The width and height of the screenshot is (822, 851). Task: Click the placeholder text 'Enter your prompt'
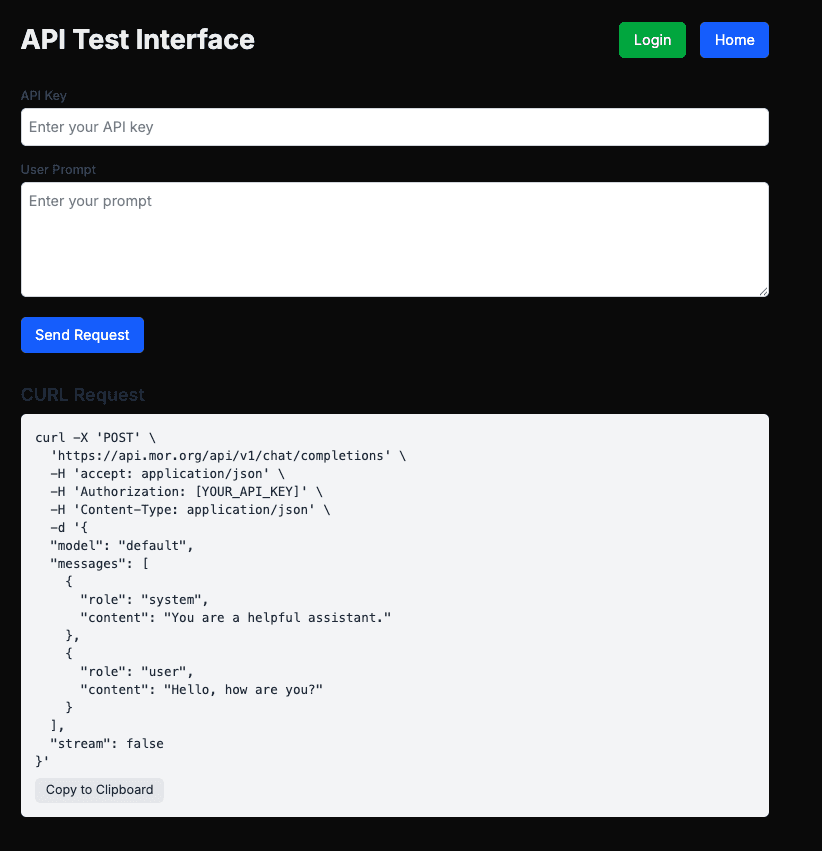[x=90, y=201]
